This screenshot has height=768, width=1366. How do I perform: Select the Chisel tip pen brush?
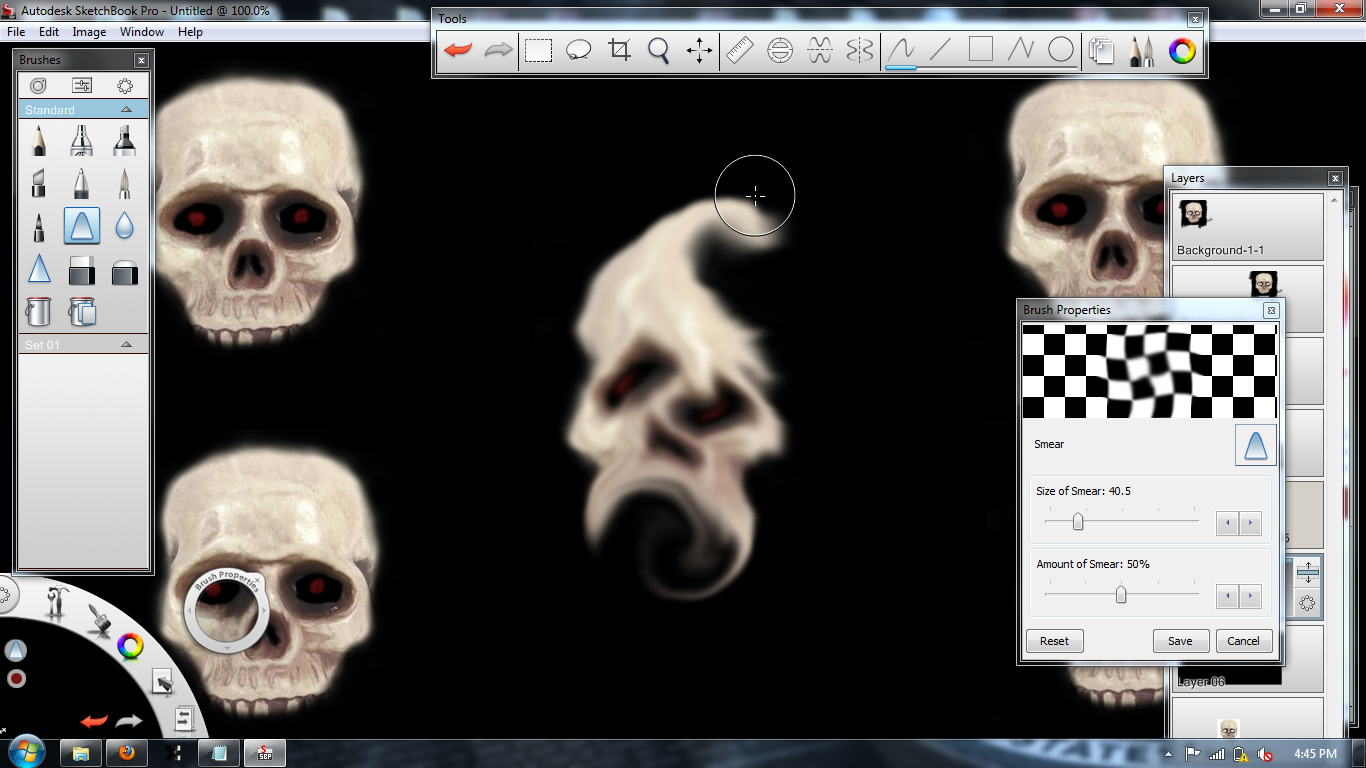(38, 183)
